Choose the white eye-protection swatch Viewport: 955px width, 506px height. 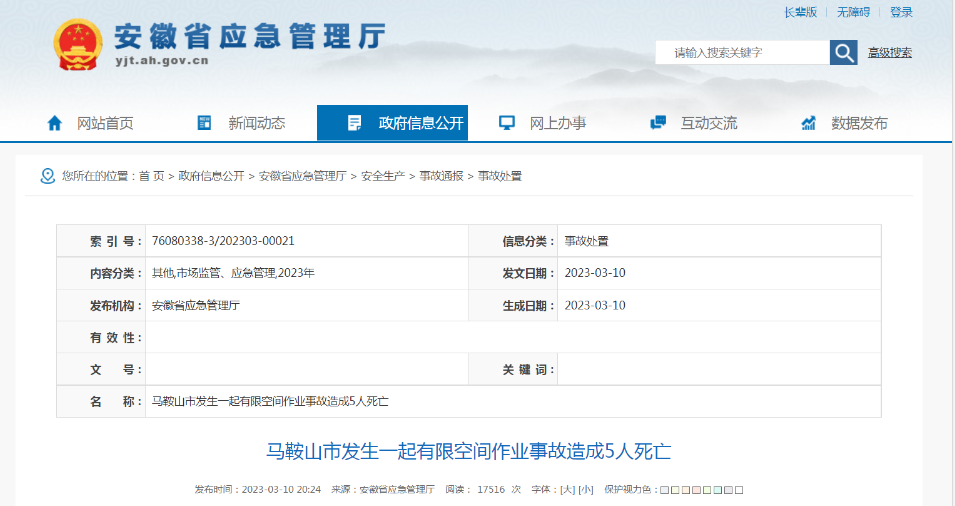tap(739, 490)
